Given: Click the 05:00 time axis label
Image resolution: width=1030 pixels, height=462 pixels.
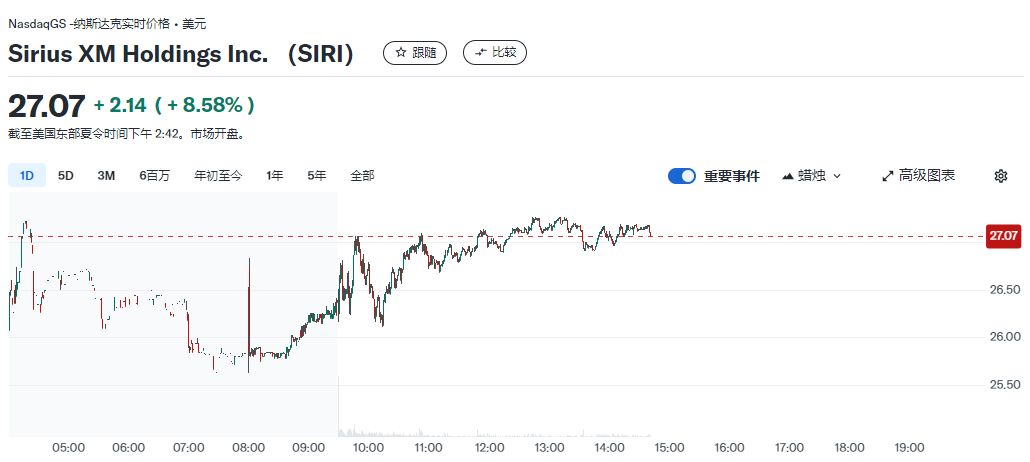Looking at the screenshot, I should click(68, 448).
